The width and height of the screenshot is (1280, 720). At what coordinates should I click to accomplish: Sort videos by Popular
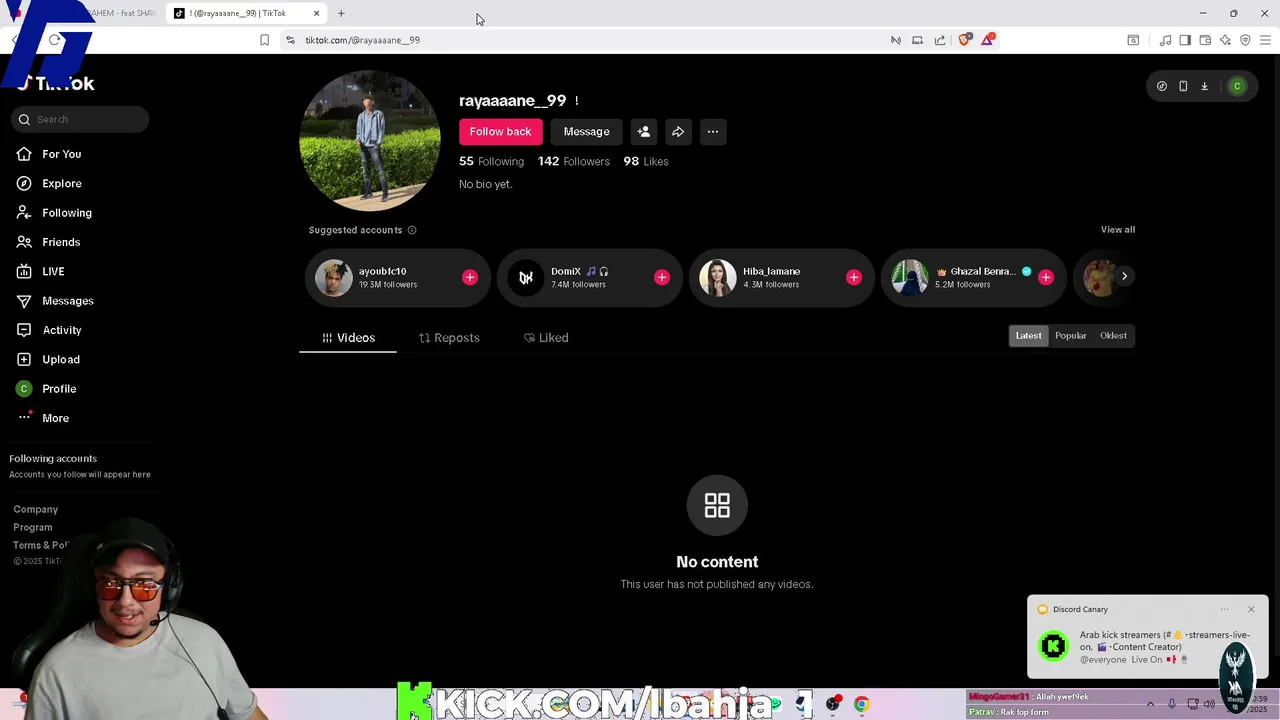click(x=1070, y=336)
